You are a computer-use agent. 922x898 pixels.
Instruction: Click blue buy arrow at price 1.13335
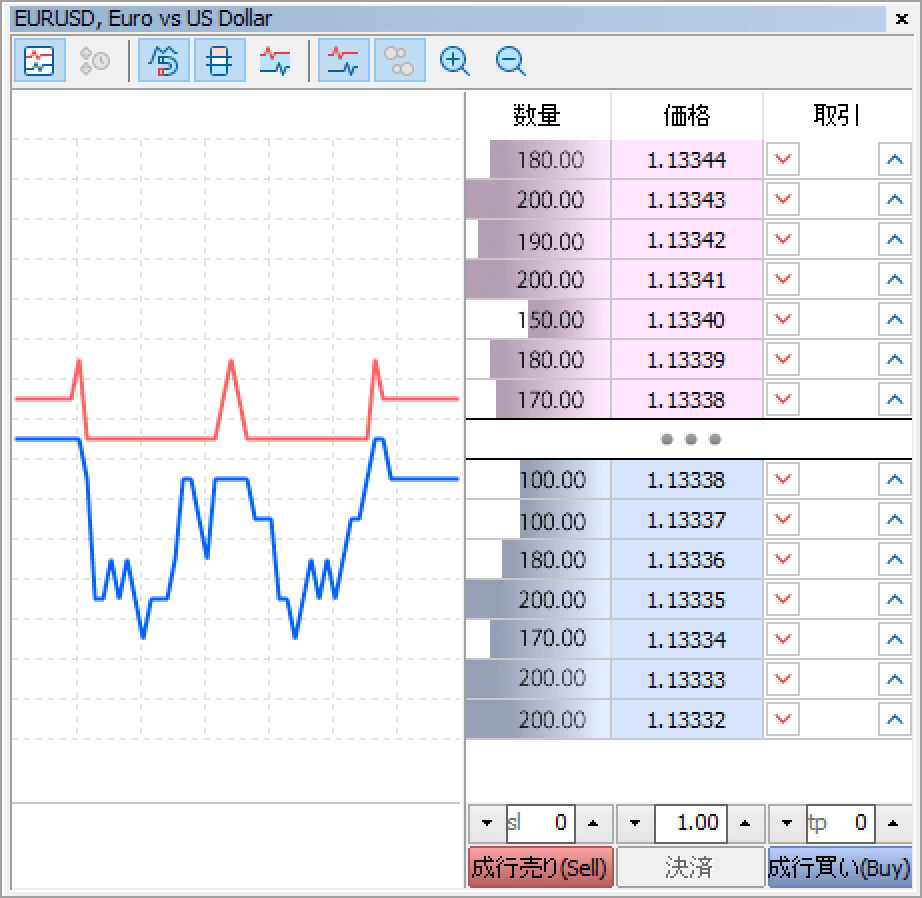pyautogui.click(x=895, y=599)
